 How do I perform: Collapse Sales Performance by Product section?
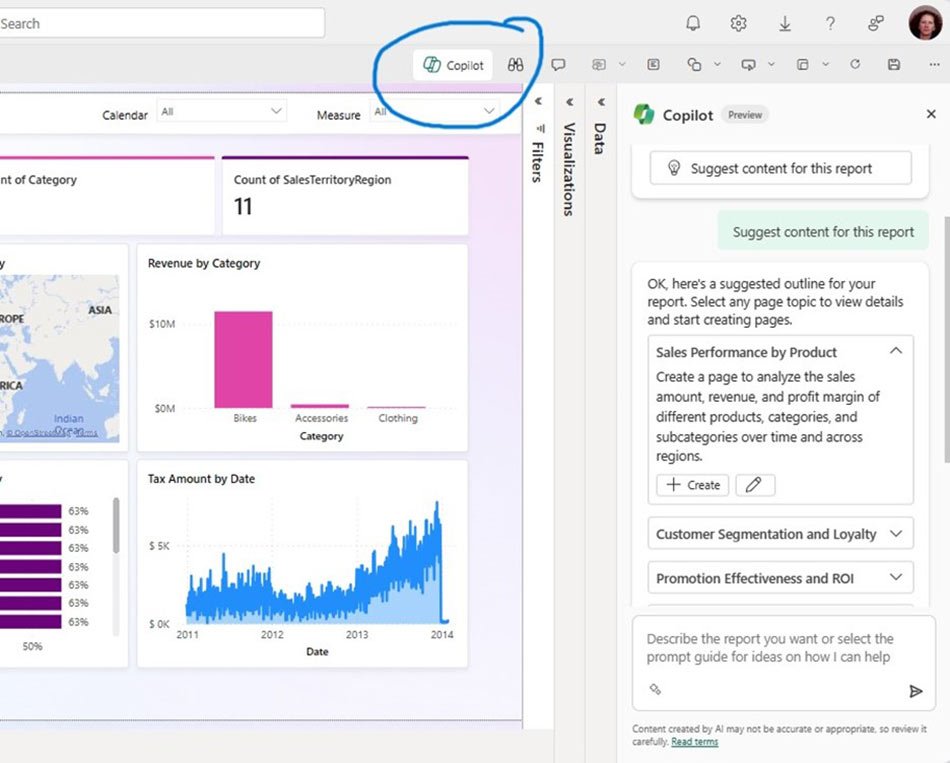coord(896,351)
